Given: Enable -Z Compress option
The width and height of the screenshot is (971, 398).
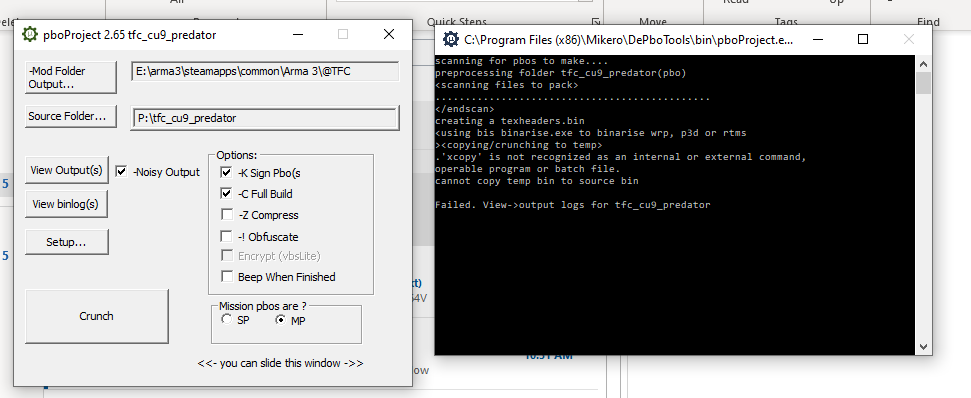Looking at the screenshot, I should (x=227, y=215).
